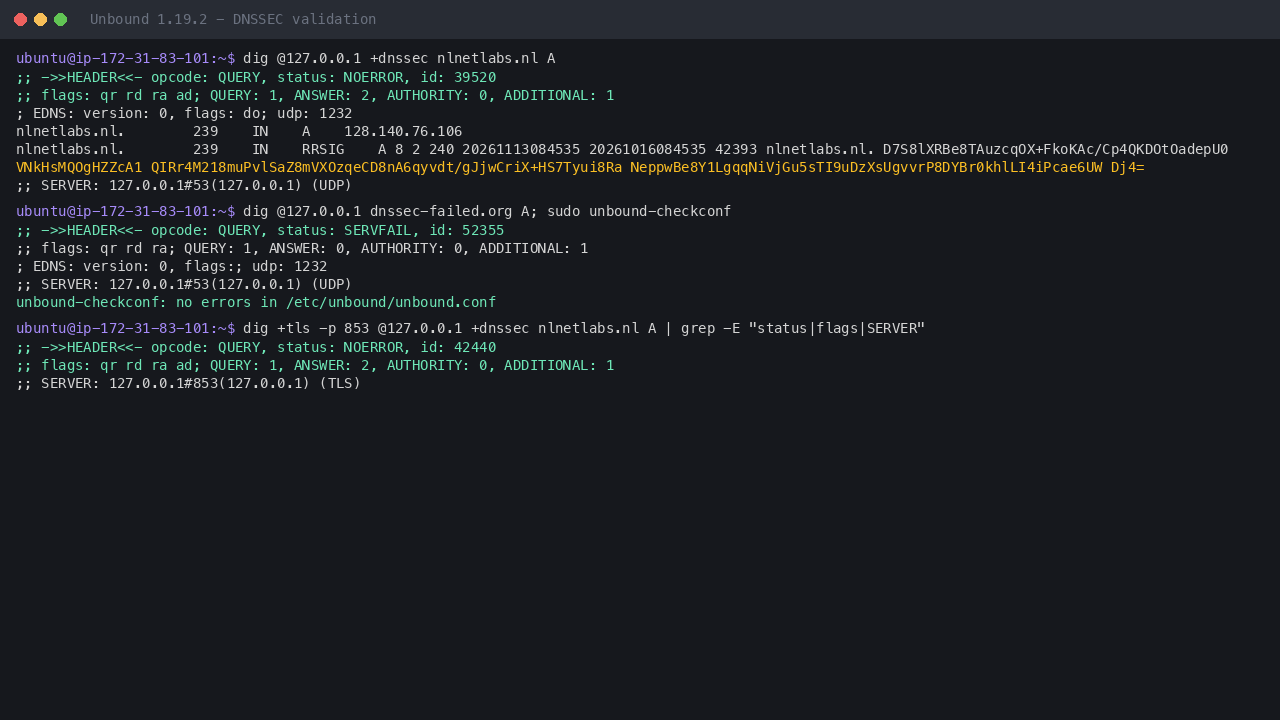Click the signature expiration 20261113084535
Viewport: 1280px width, 720px height.
point(521,149)
